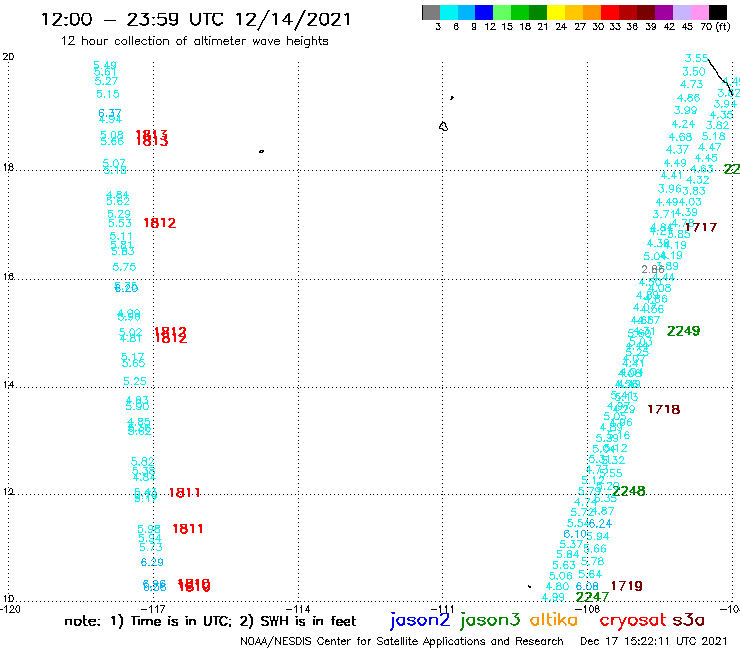This screenshot has width=740, height=650.
Task: Select the orange swatch before 30
Action: (592, 12)
